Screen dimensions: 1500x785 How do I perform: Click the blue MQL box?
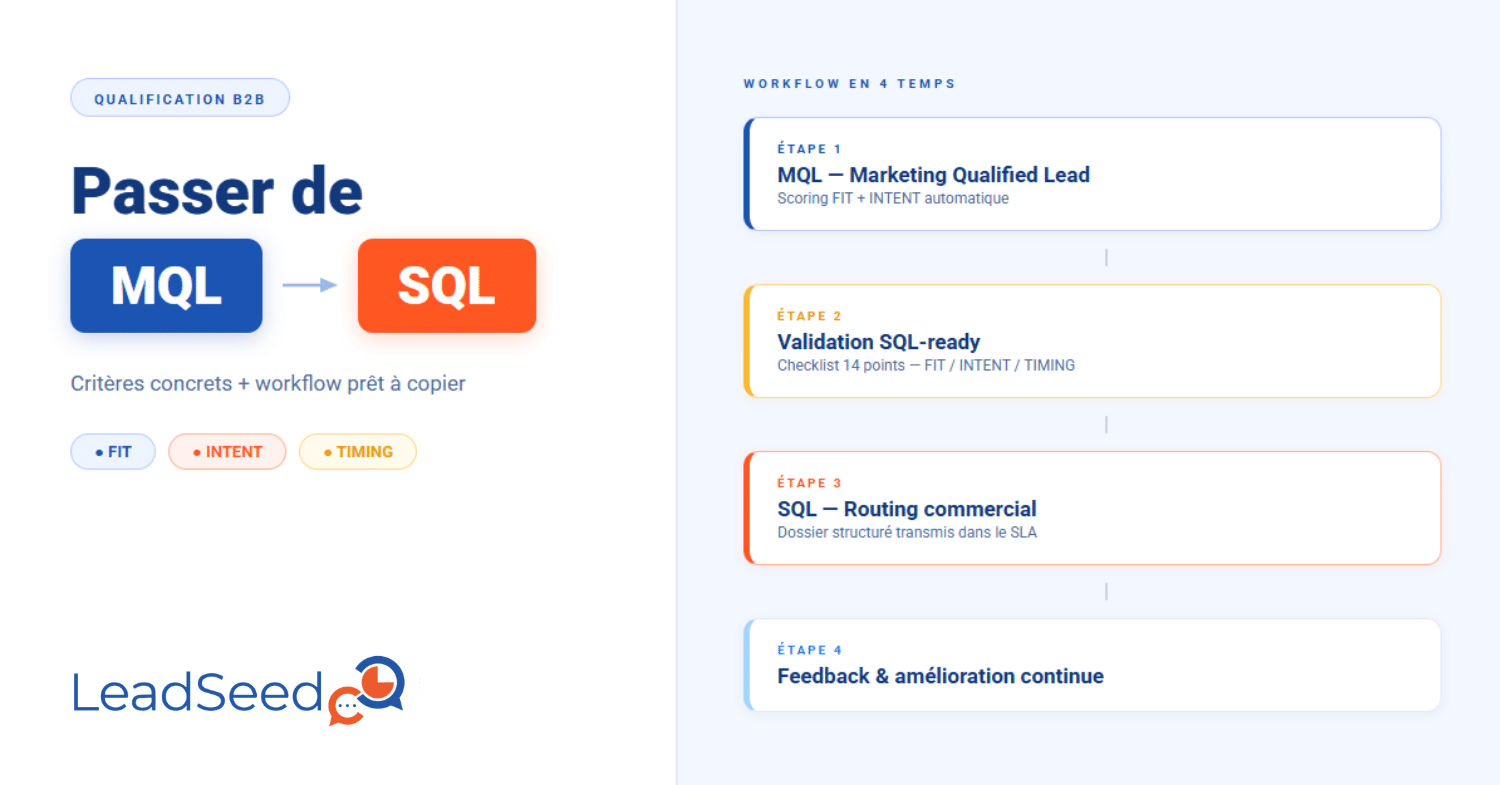click(166, 286)
